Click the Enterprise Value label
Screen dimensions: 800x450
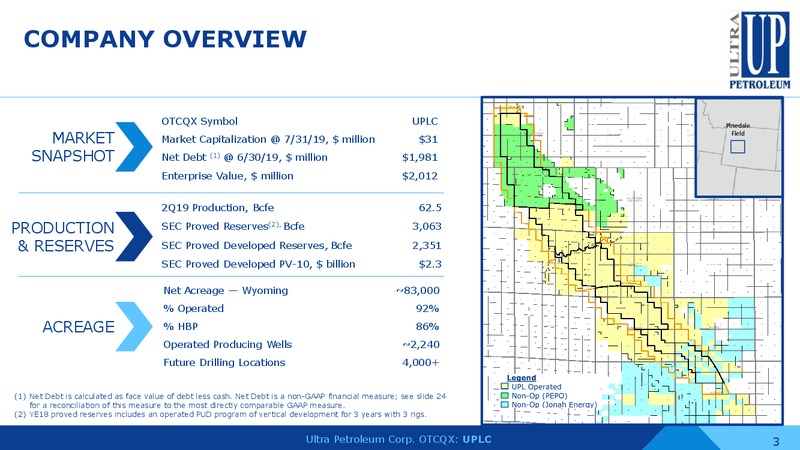(x=228, y=176)
